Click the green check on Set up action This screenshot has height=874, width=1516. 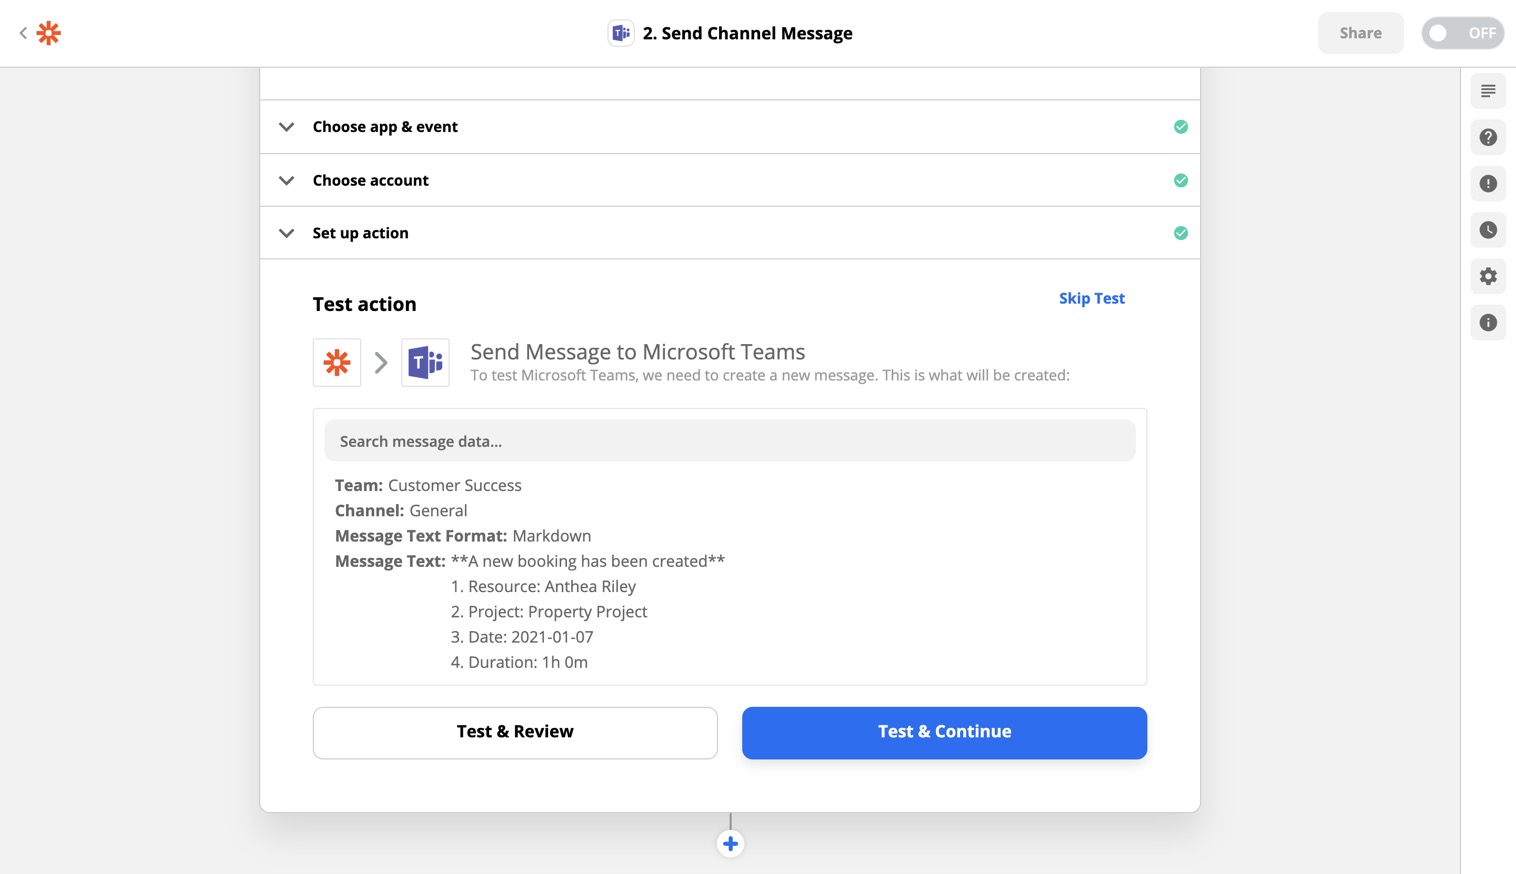[x=1181, y=233]
